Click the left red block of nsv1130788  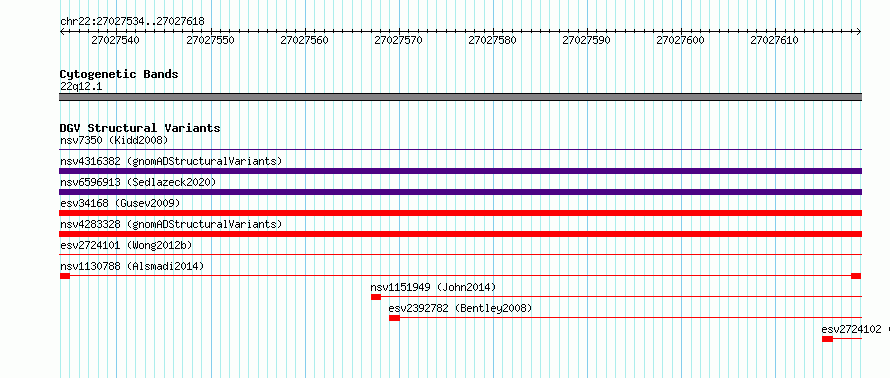(65, 276)
